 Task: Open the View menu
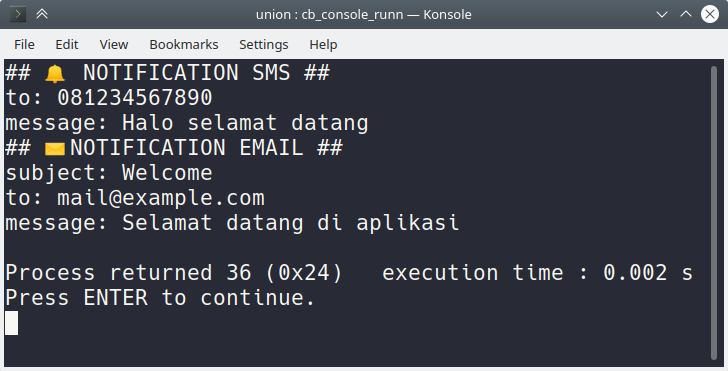(114, 45)
